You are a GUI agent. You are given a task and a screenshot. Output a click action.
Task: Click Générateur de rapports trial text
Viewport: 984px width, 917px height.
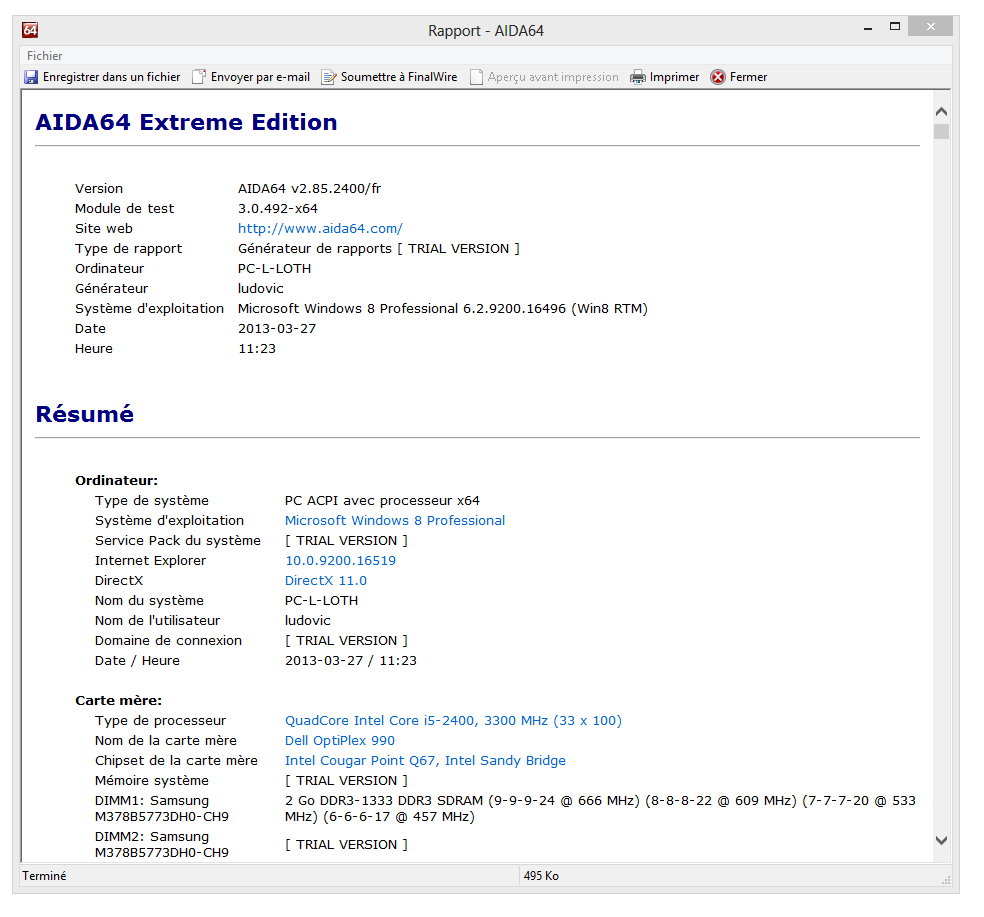[378, 249]
